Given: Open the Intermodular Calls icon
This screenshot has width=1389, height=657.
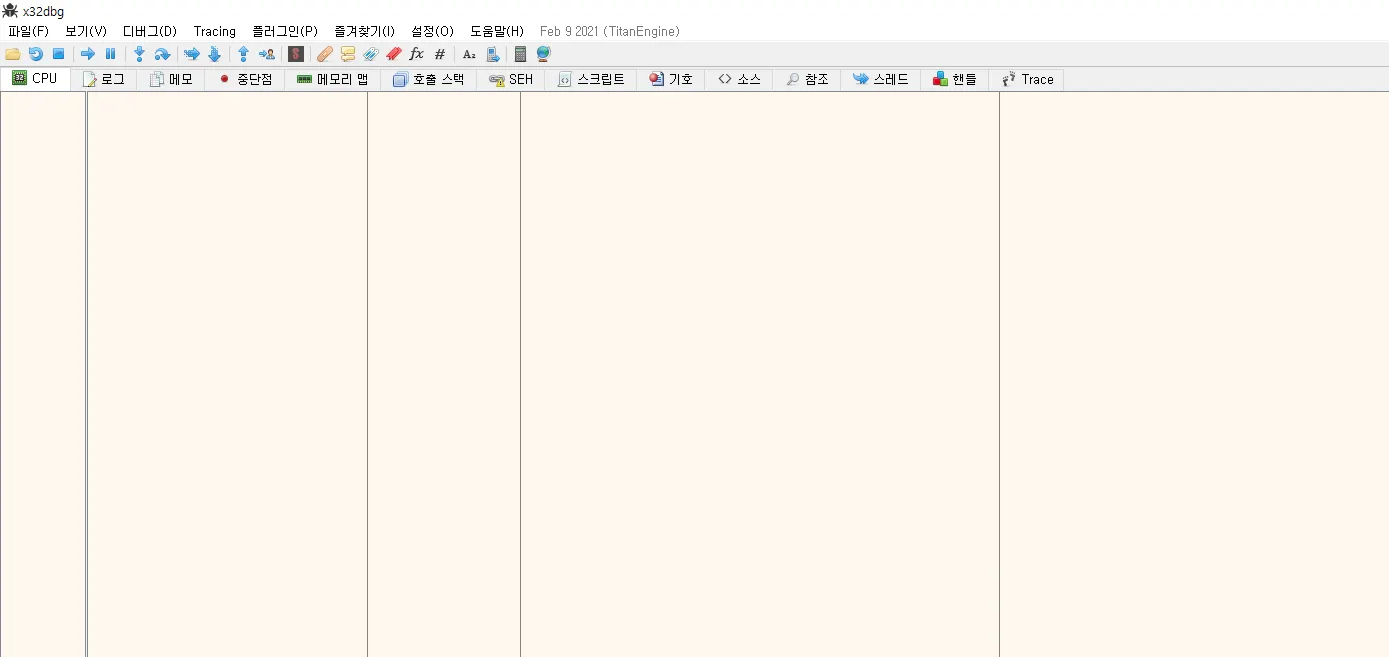Looking at the screenshot, I should (x=493, y=54).
